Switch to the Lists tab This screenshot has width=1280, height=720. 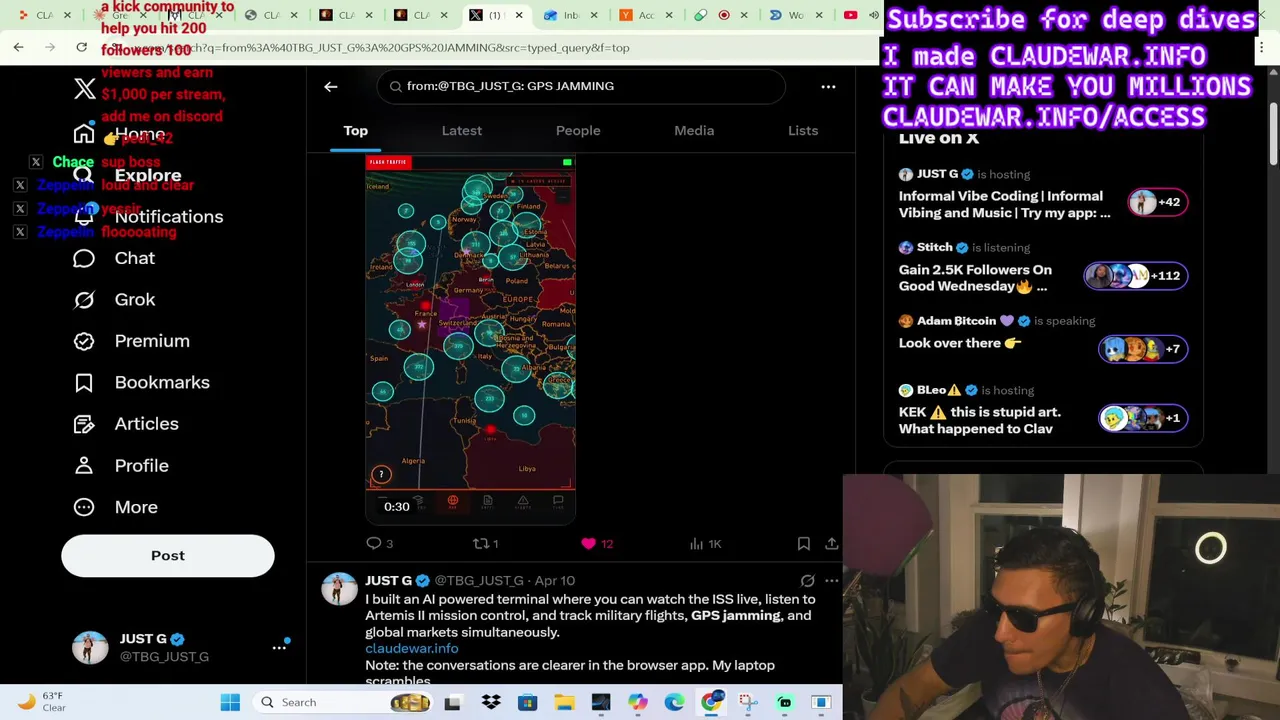pyautogui.click(x=803, y=131)
